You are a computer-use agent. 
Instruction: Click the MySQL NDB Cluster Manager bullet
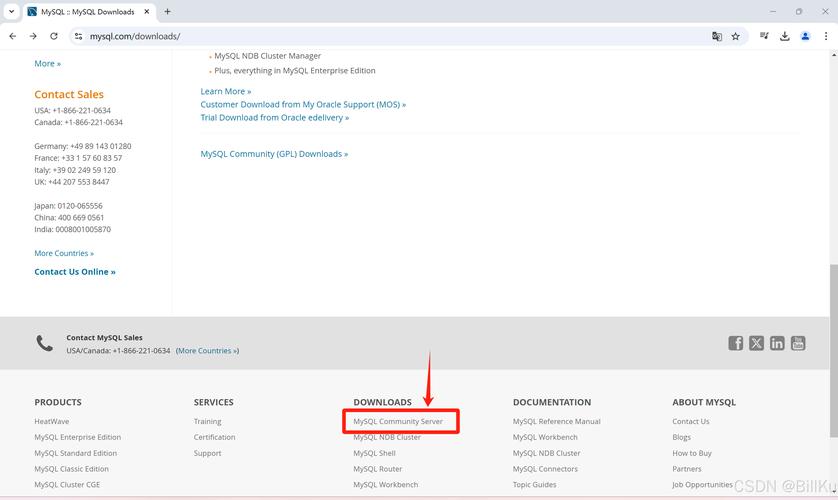268,56
